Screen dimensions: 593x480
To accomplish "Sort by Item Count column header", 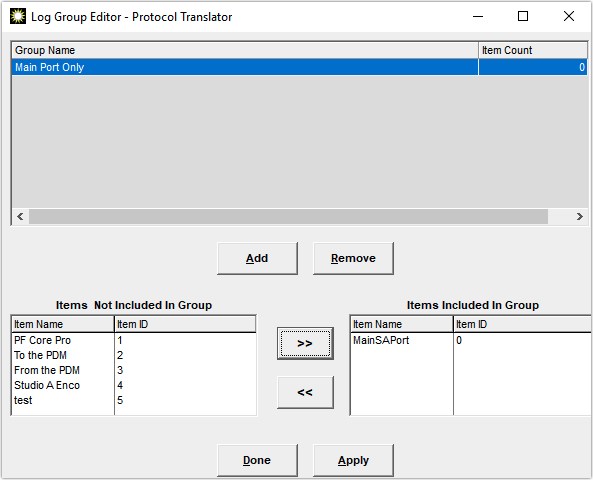I will pos(533,50).
